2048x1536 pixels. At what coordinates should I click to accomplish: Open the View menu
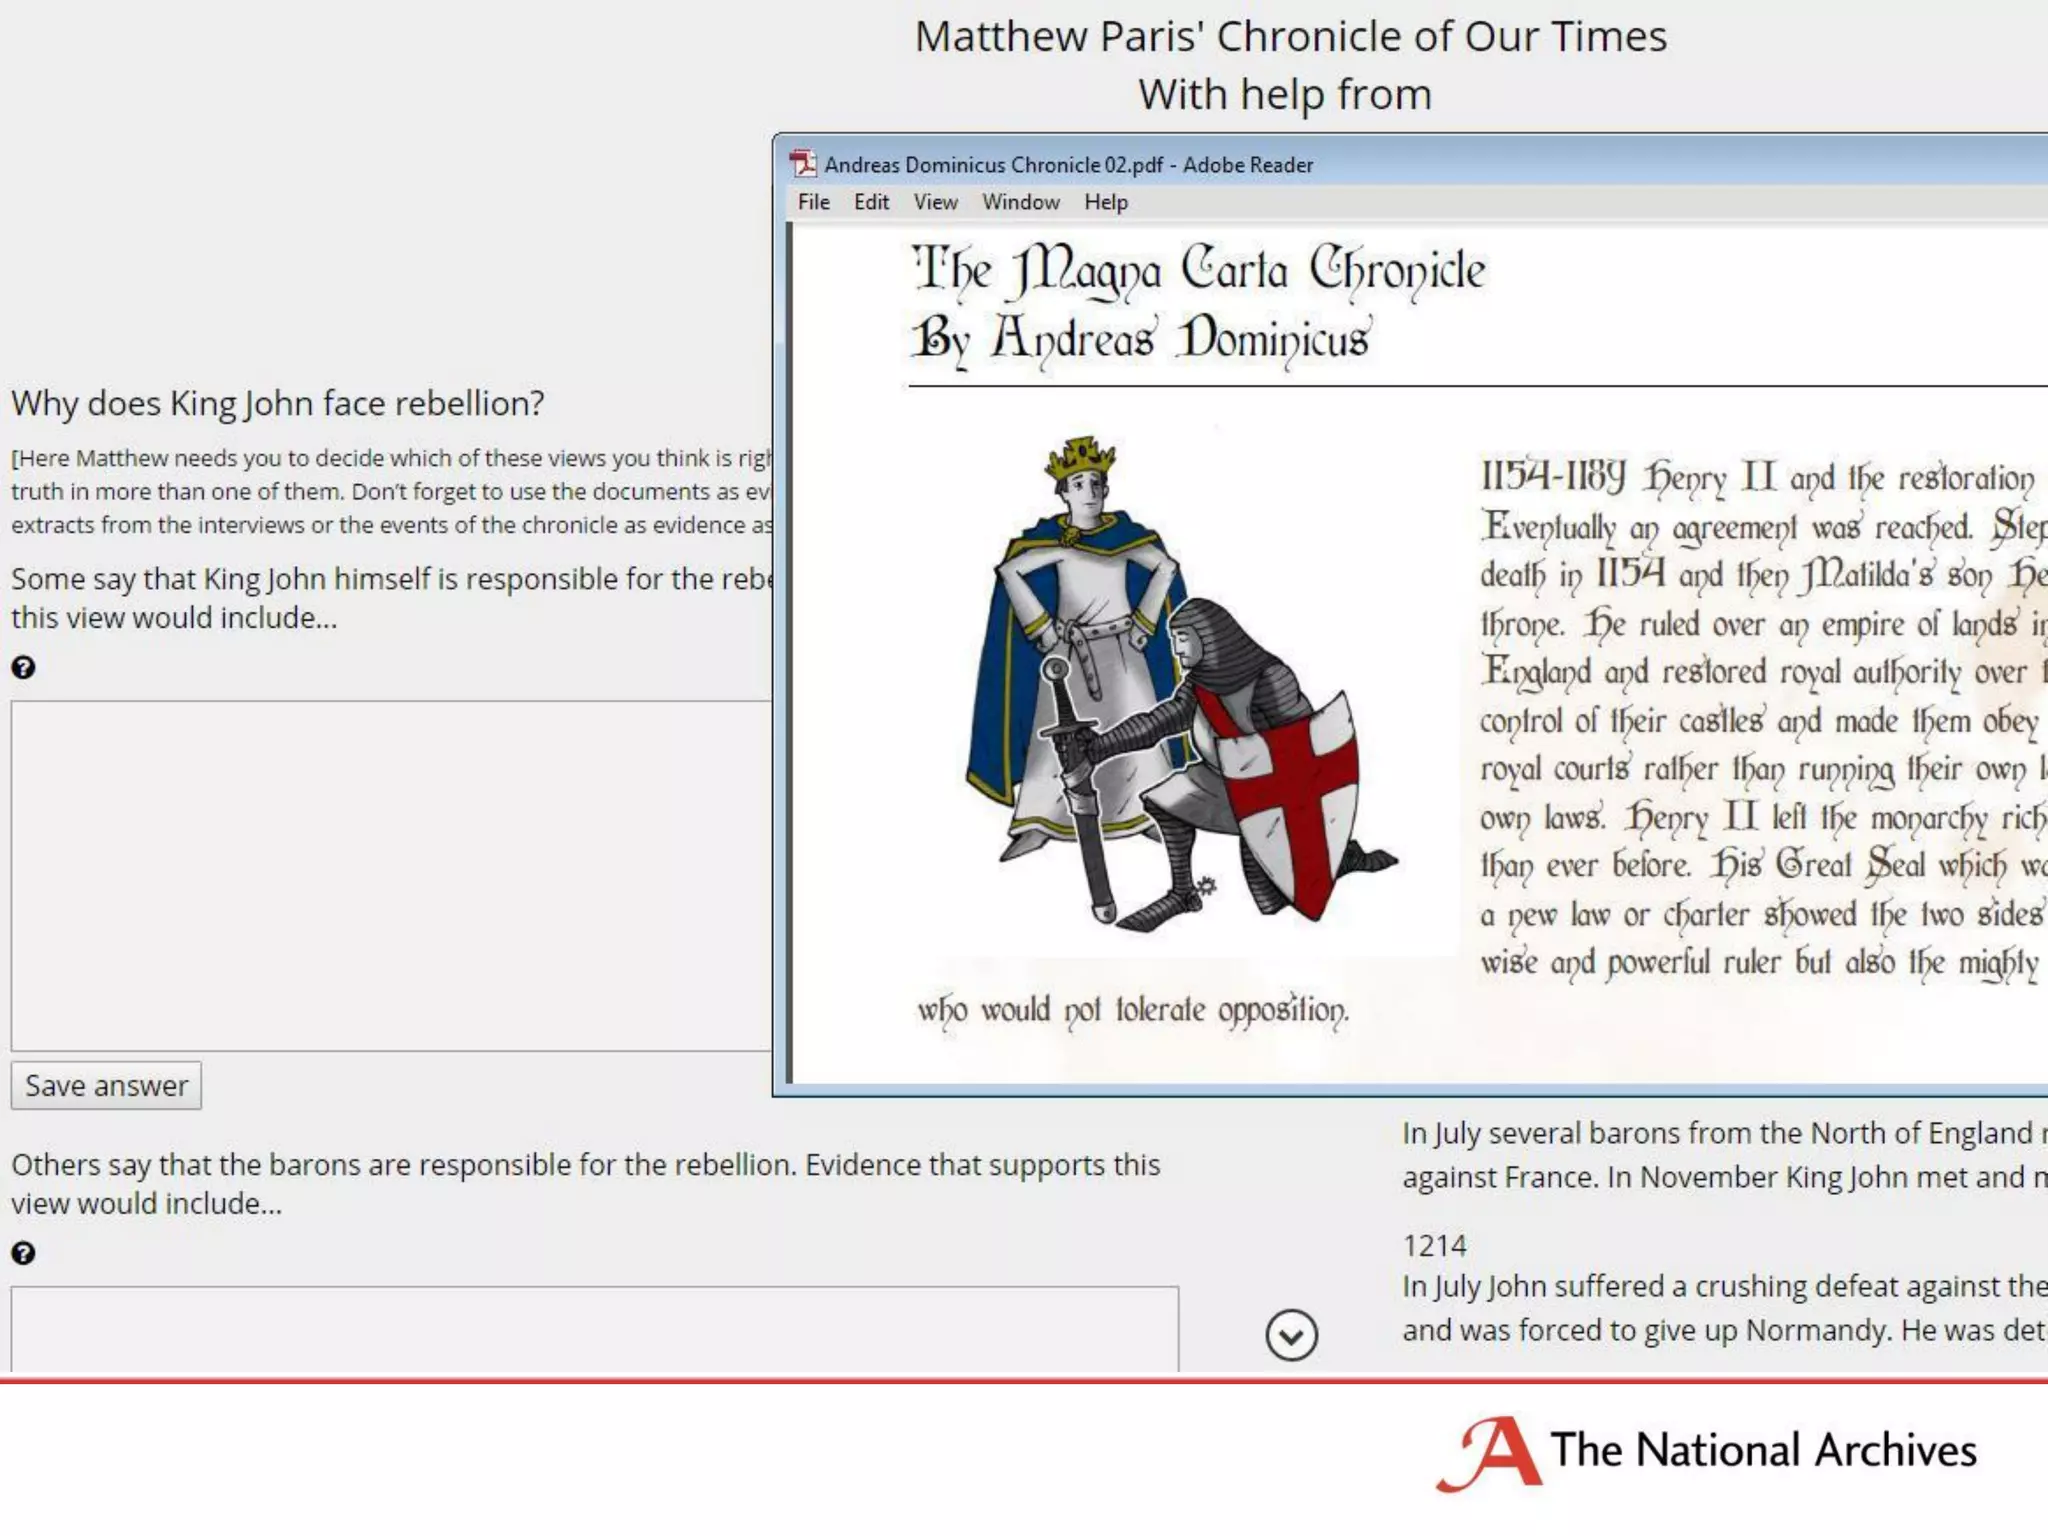click(935, 202)
